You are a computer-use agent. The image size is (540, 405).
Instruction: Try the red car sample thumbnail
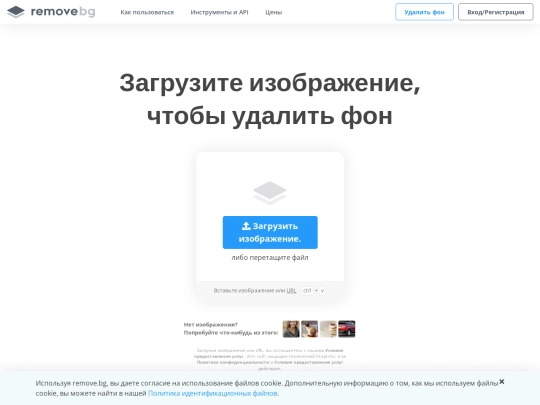347,329
